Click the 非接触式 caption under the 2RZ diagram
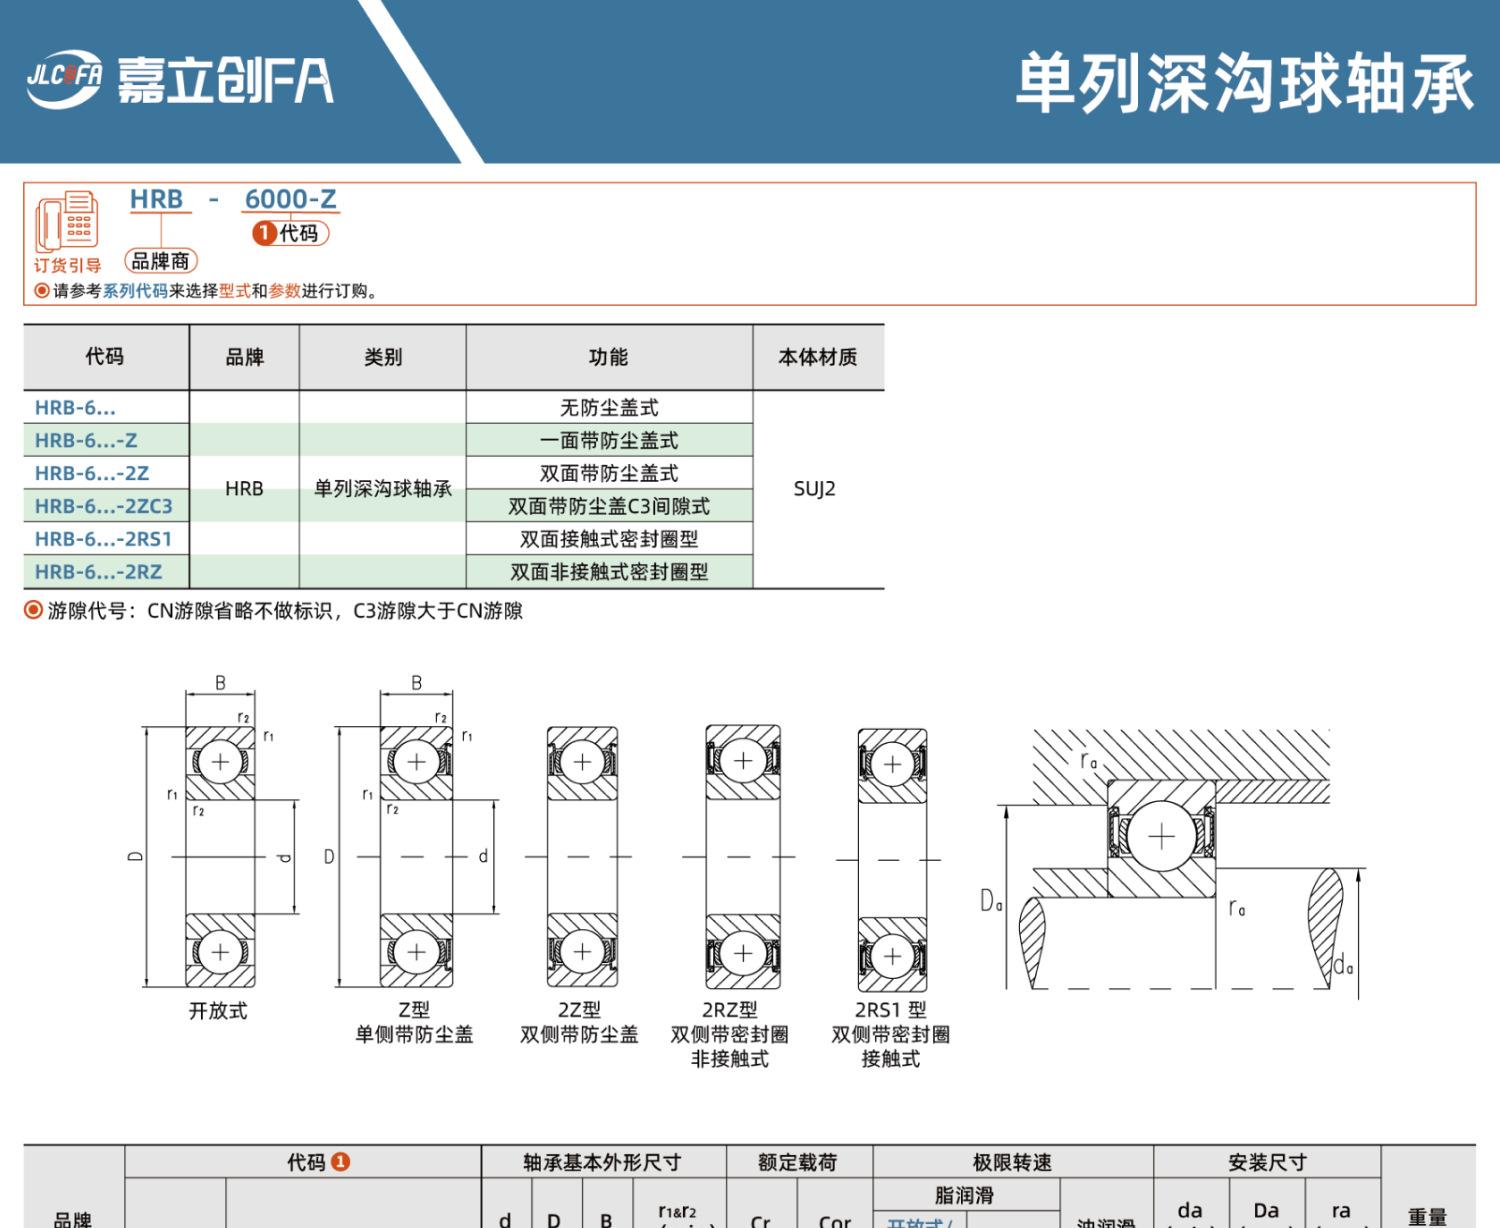 [x=730, y=1059]
